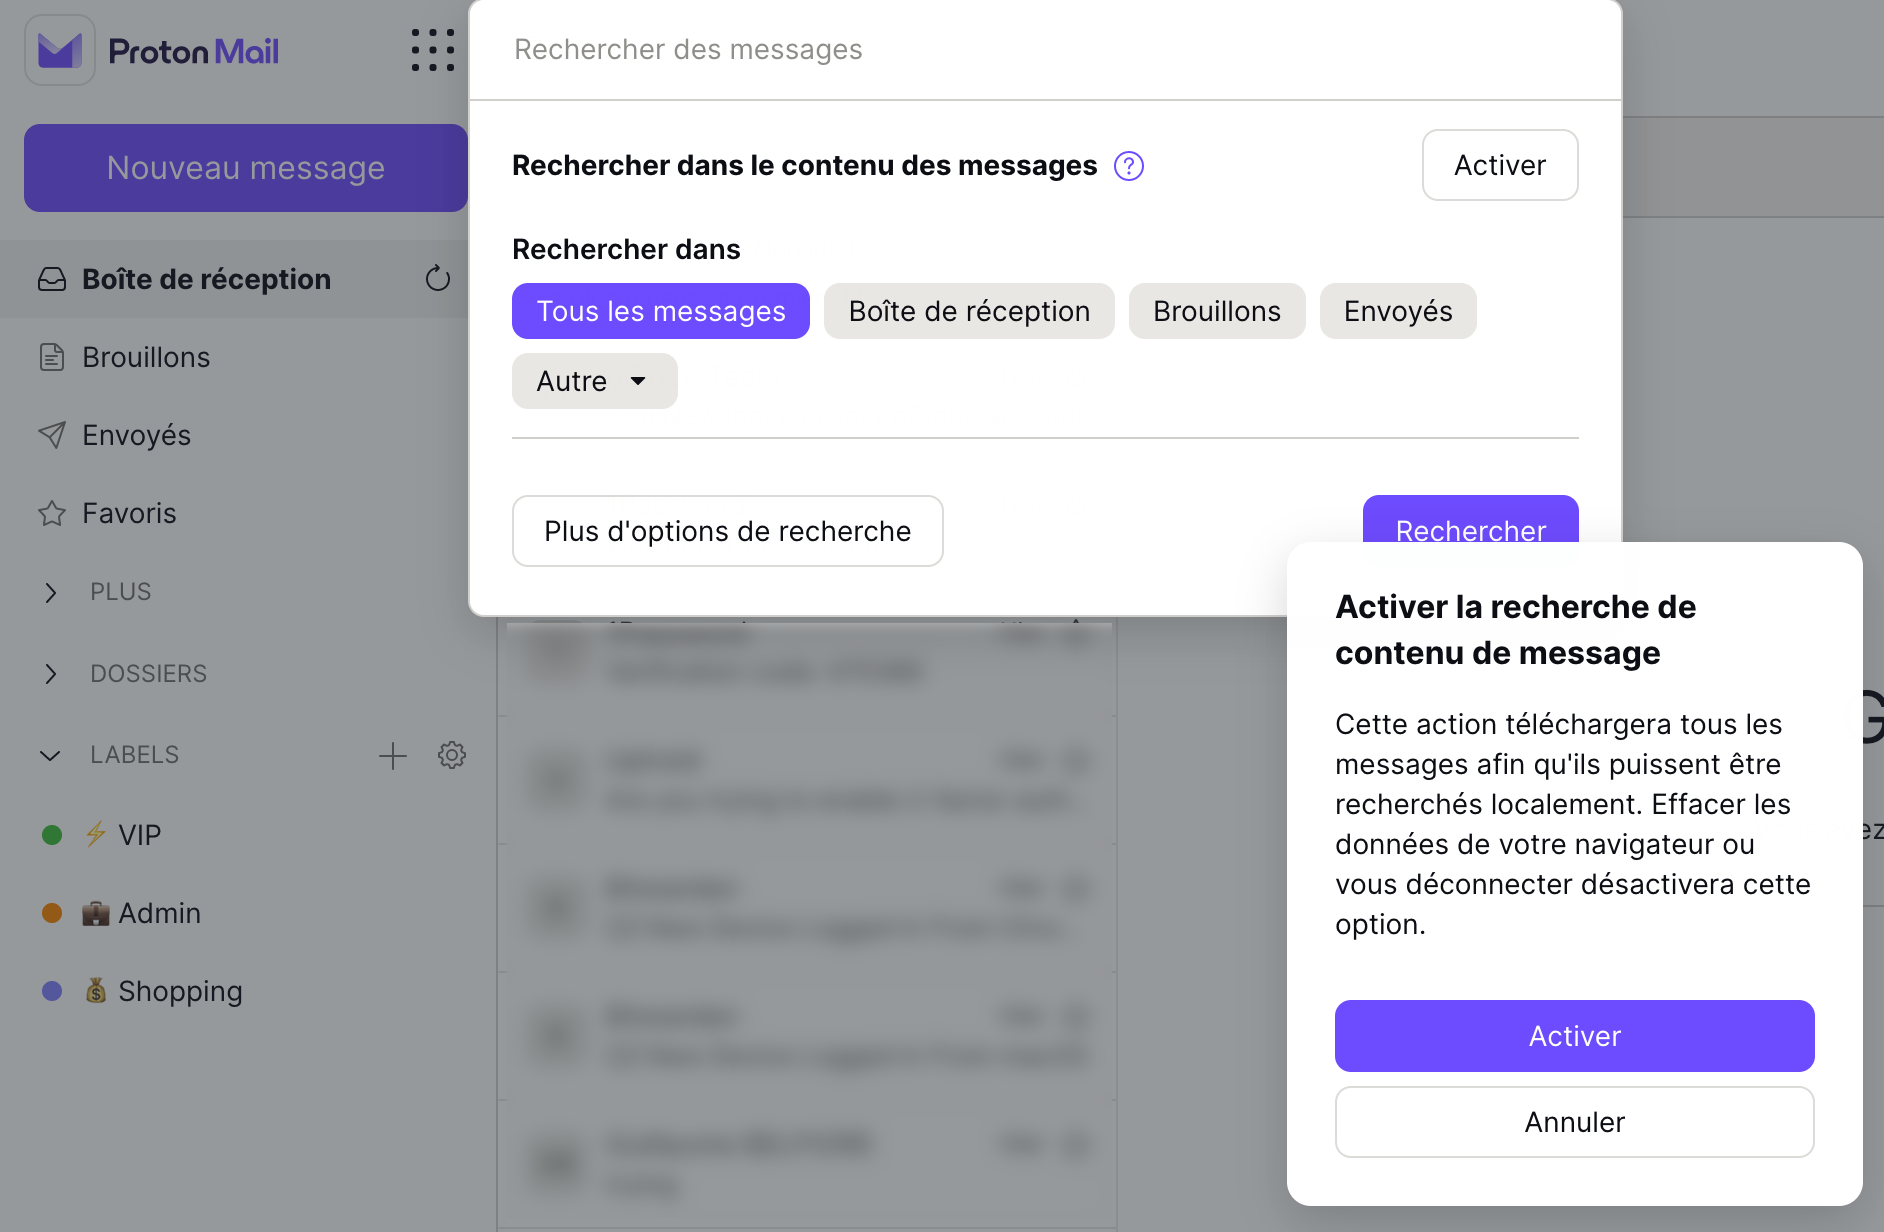Expand the DOSSIERS section
The height and width of the screenshot is (1232, 1884).
(51, 674)
